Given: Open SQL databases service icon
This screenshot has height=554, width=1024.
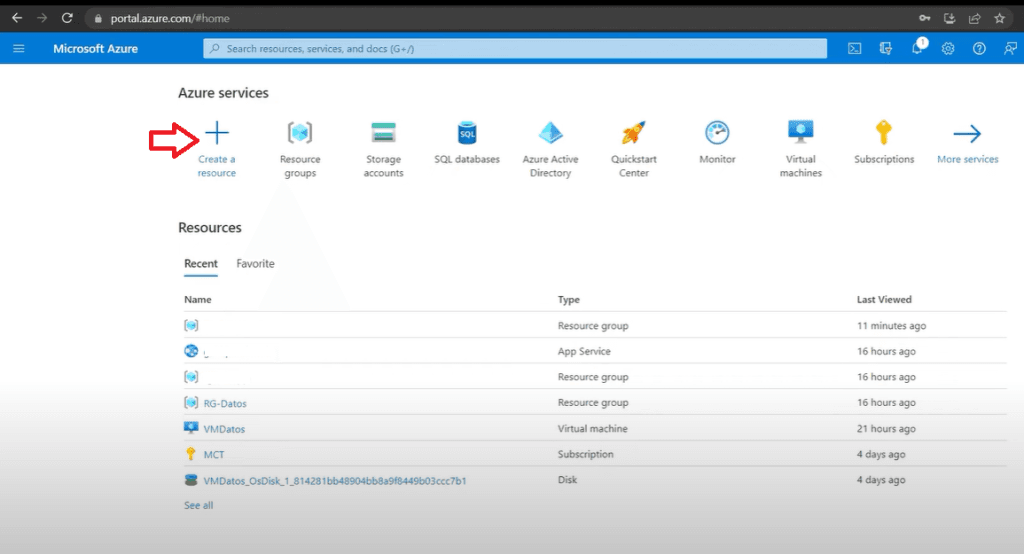Looking at the screenshot, I should pos(467,133).
